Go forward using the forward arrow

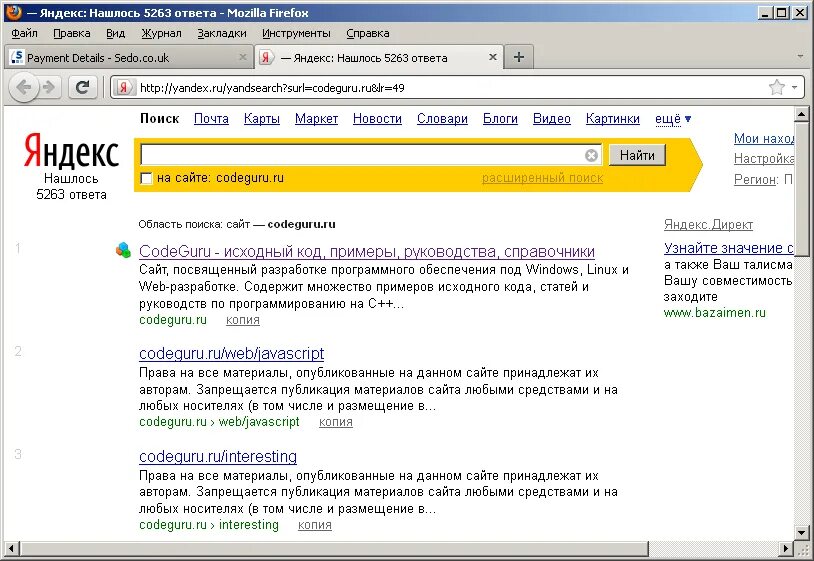(x=48, y=87)
